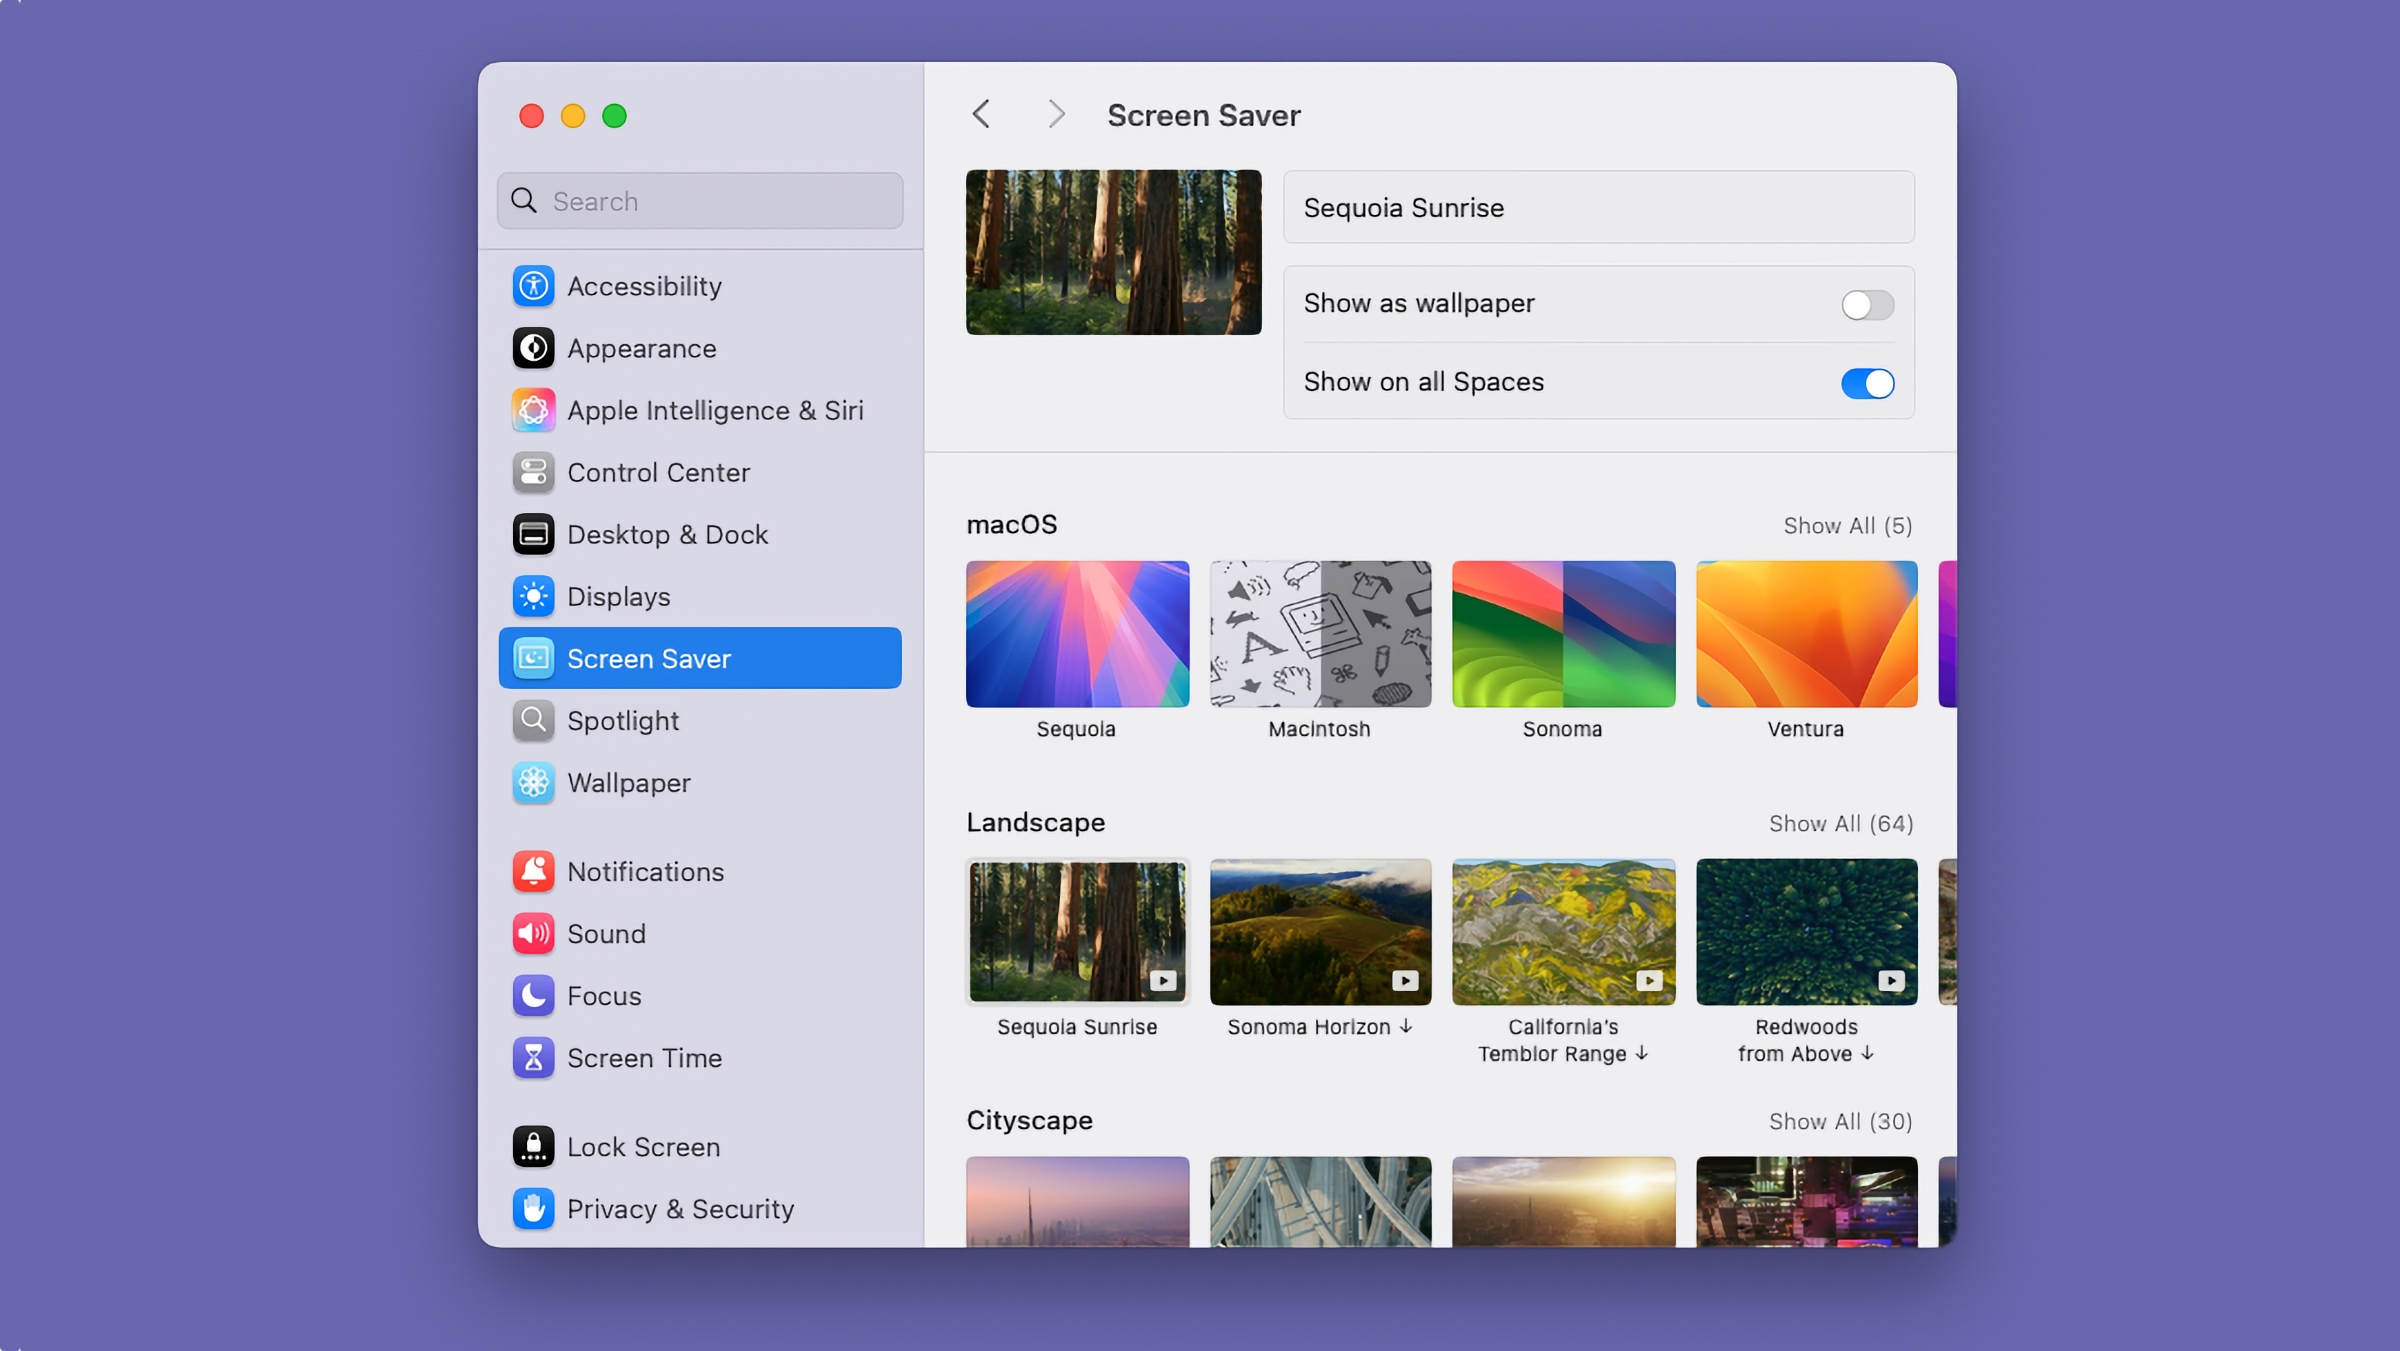
Task: Click the Appearance icon in the sidebar
Action: pyautogui.click(x=533, y=348)
